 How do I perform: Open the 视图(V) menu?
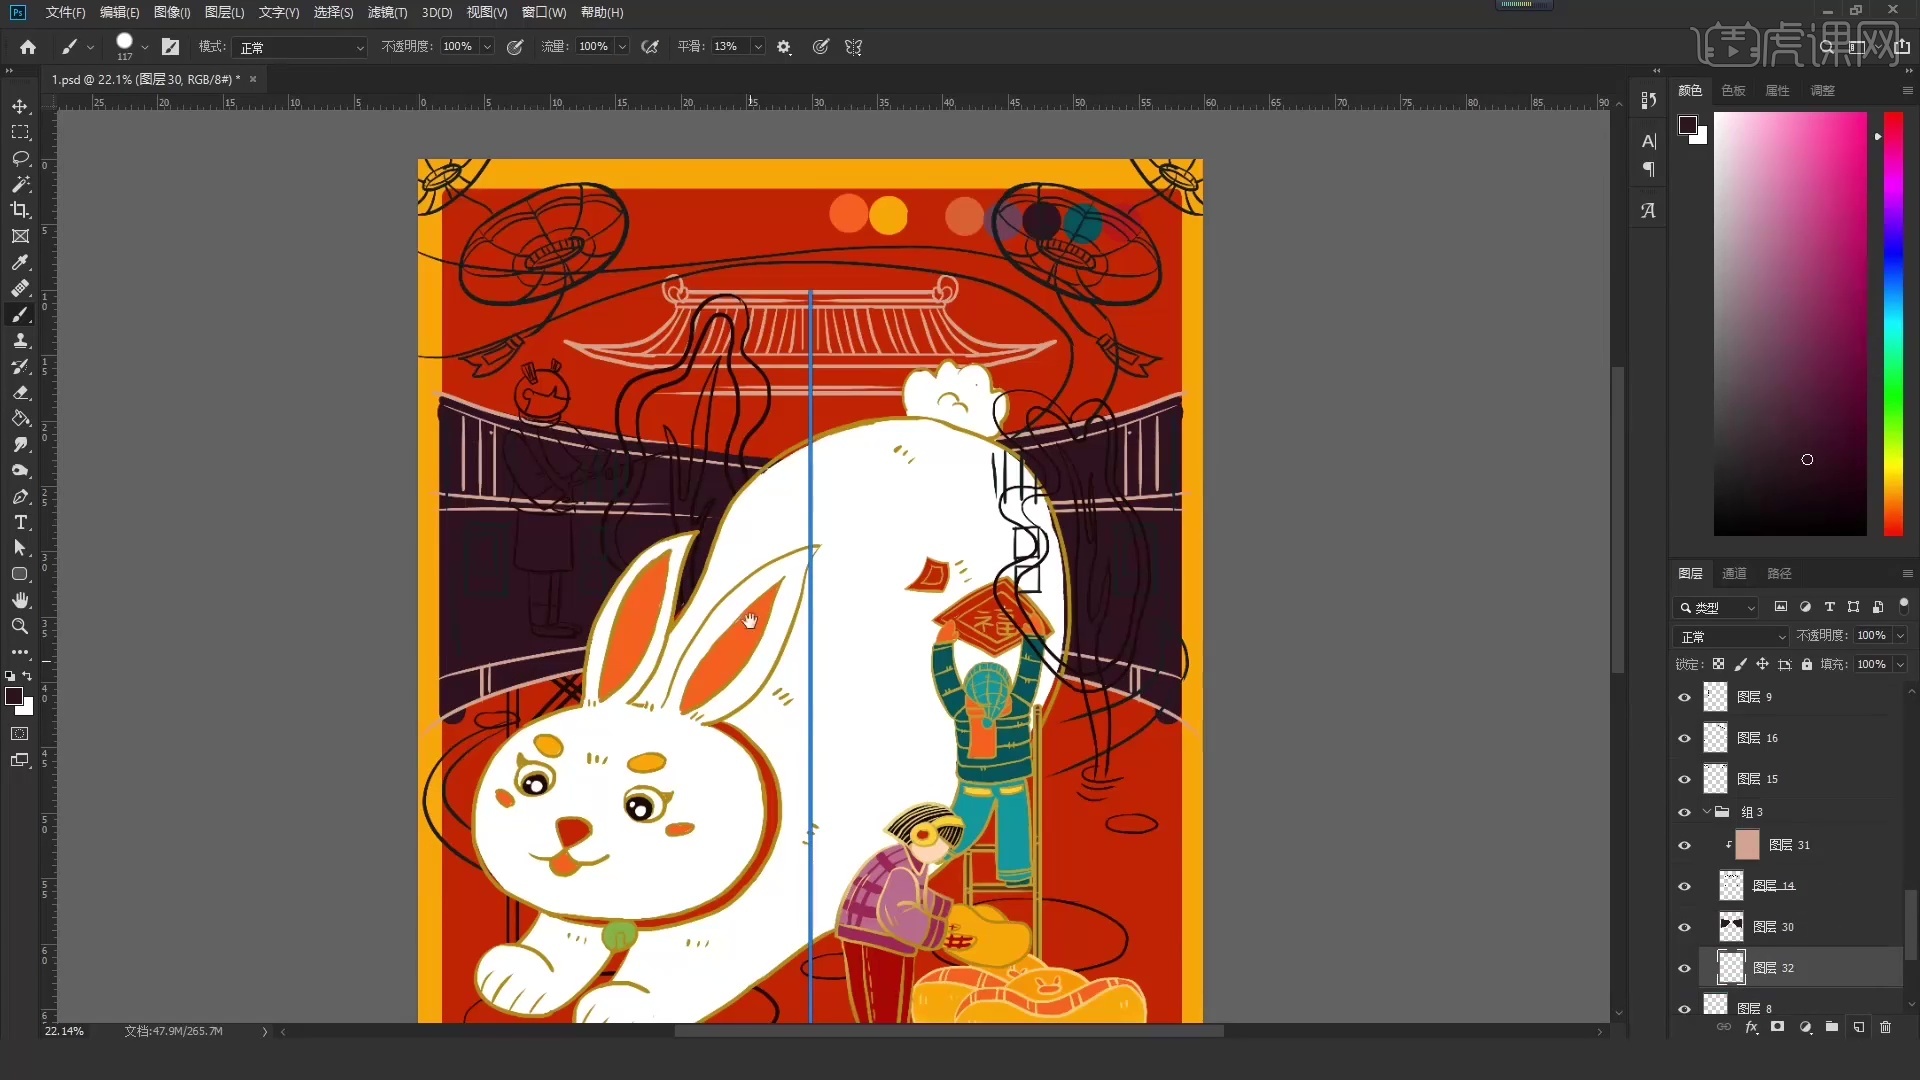point(486,12)
